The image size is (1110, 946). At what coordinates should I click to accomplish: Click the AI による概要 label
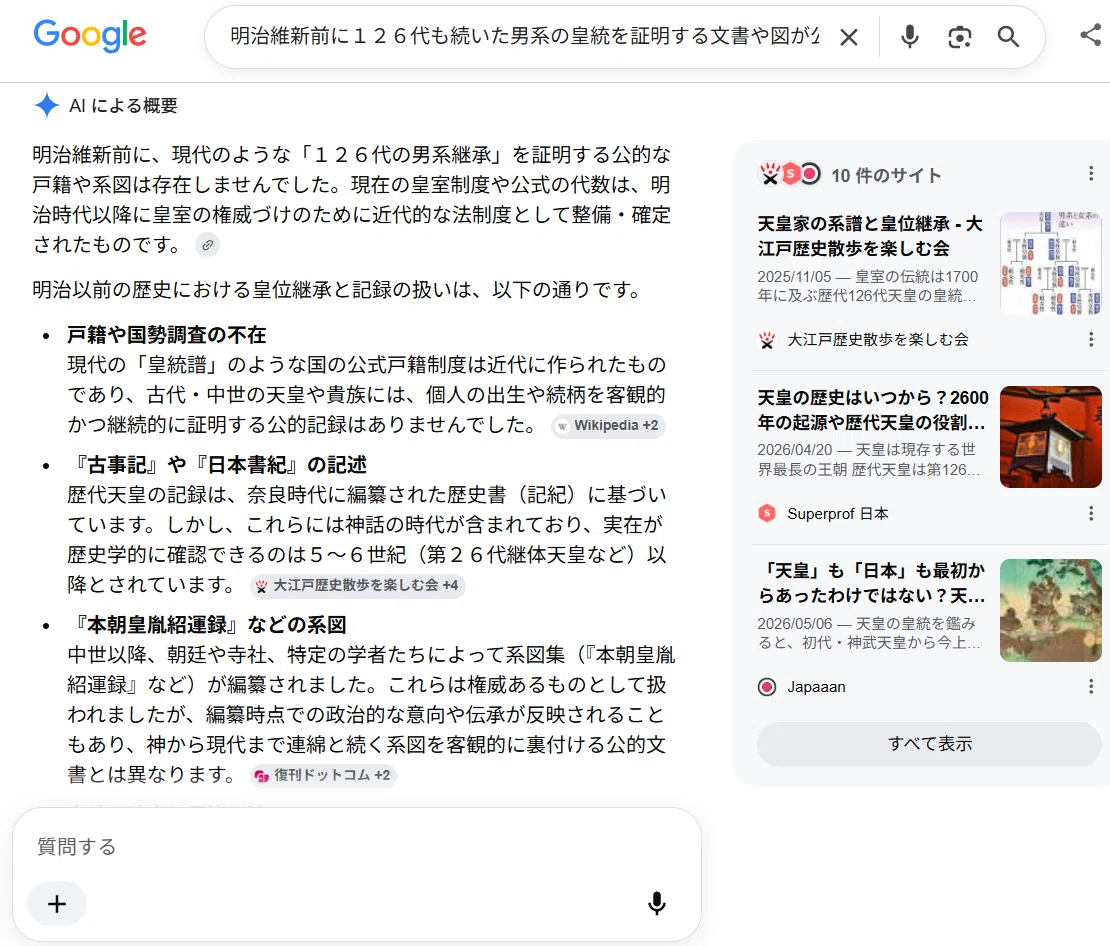tap(123, 106)
